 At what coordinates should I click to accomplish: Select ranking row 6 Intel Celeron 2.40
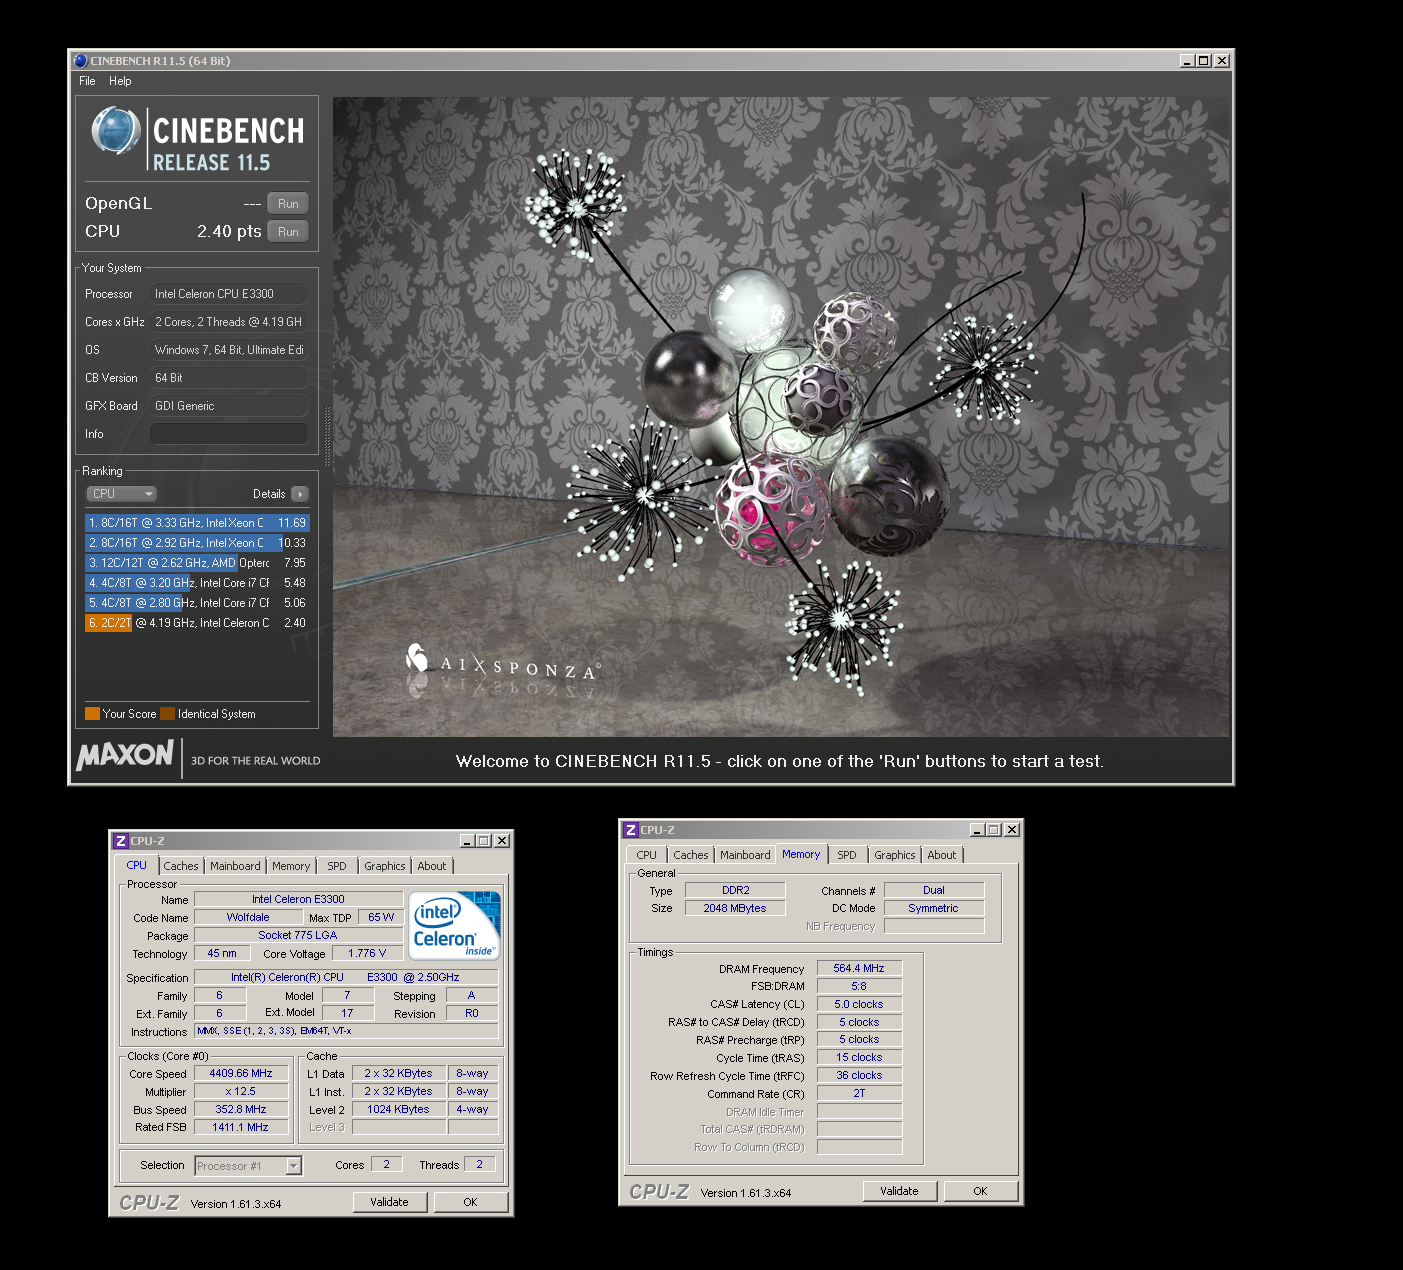(x=197, y=623)
